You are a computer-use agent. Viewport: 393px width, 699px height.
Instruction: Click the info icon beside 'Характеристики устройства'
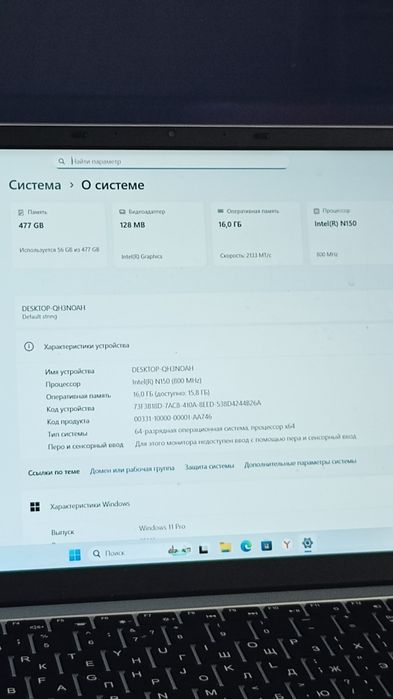[29, 346]
